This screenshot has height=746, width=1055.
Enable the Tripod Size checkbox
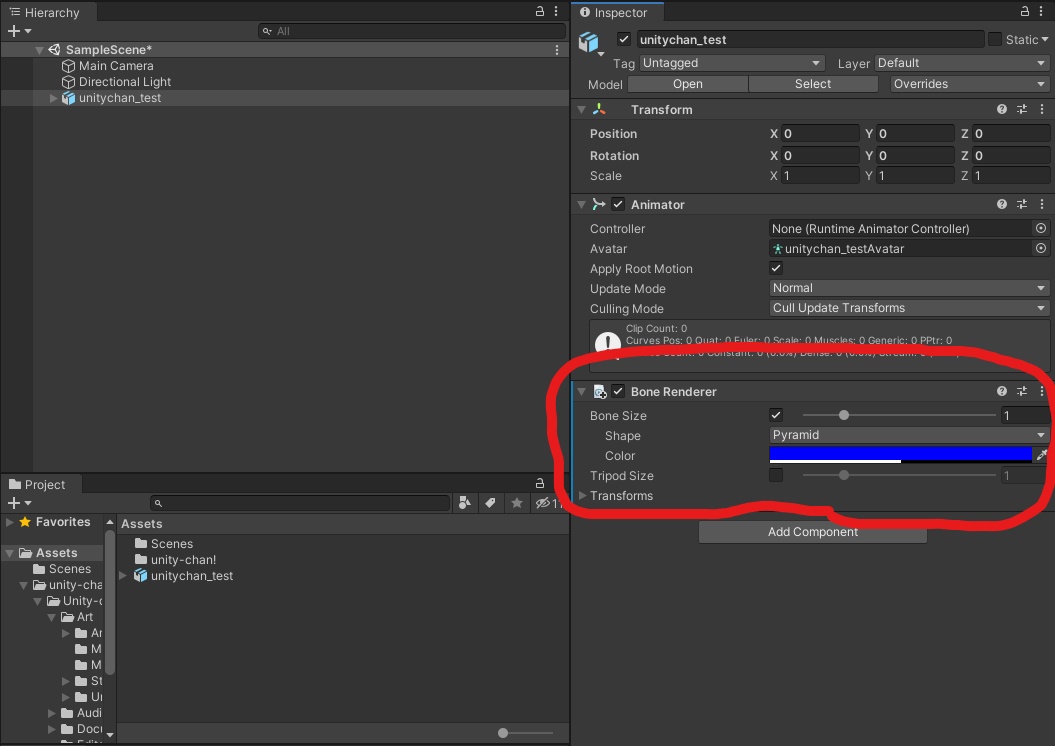pyautogui.click(x=775, y=475)
